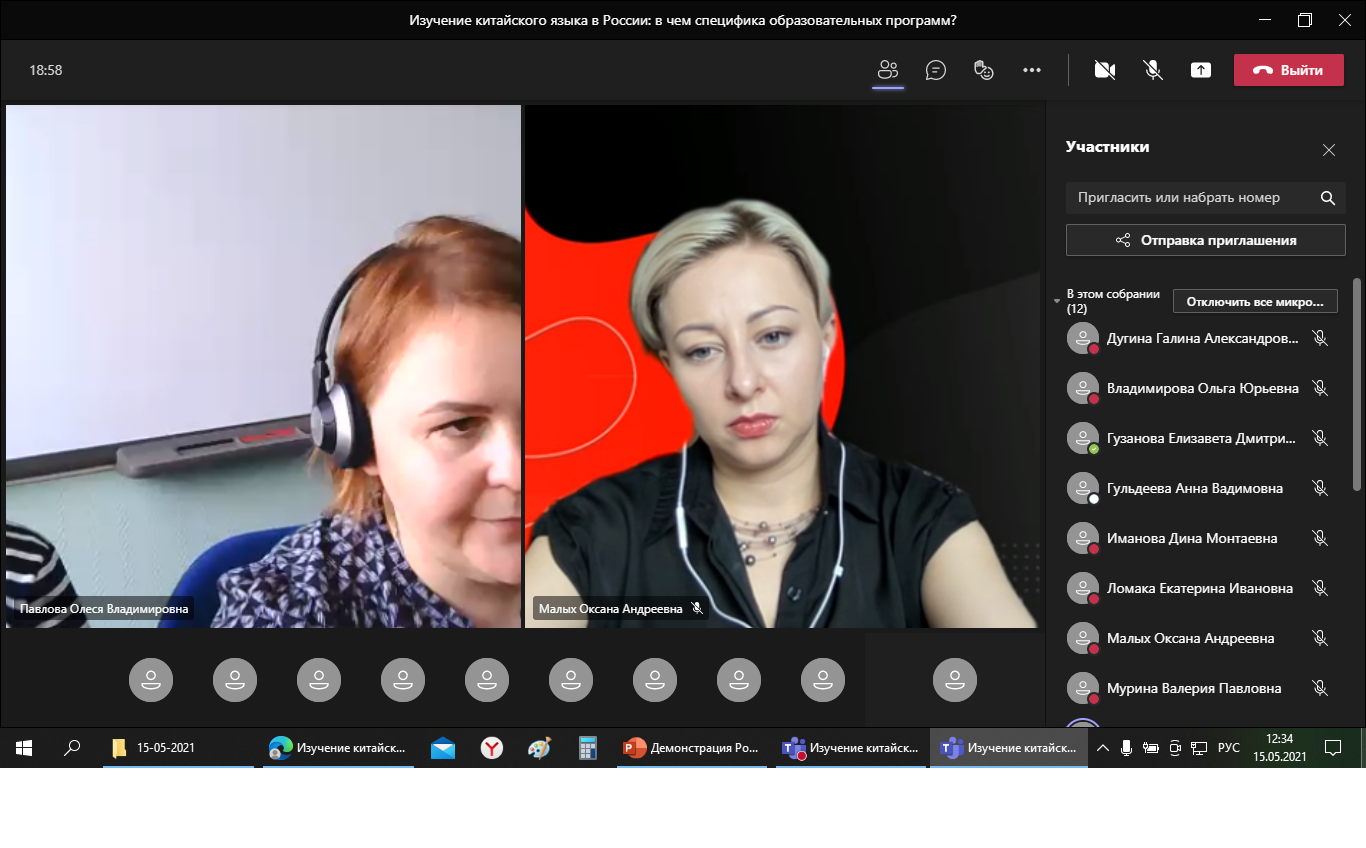Open more actions ellipsis menu
The image size is (1366, 848).
tap(1032, 70)
